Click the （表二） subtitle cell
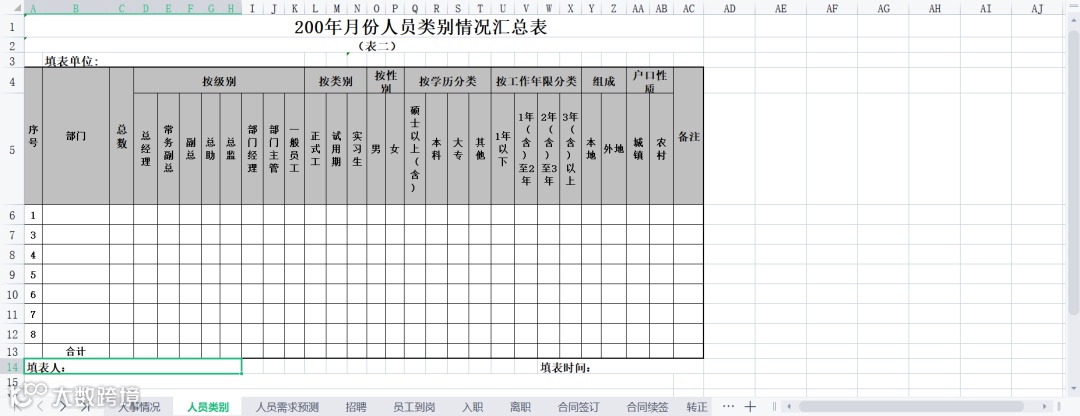Viewport: 1080px width, 416px height. click(377, 46)
